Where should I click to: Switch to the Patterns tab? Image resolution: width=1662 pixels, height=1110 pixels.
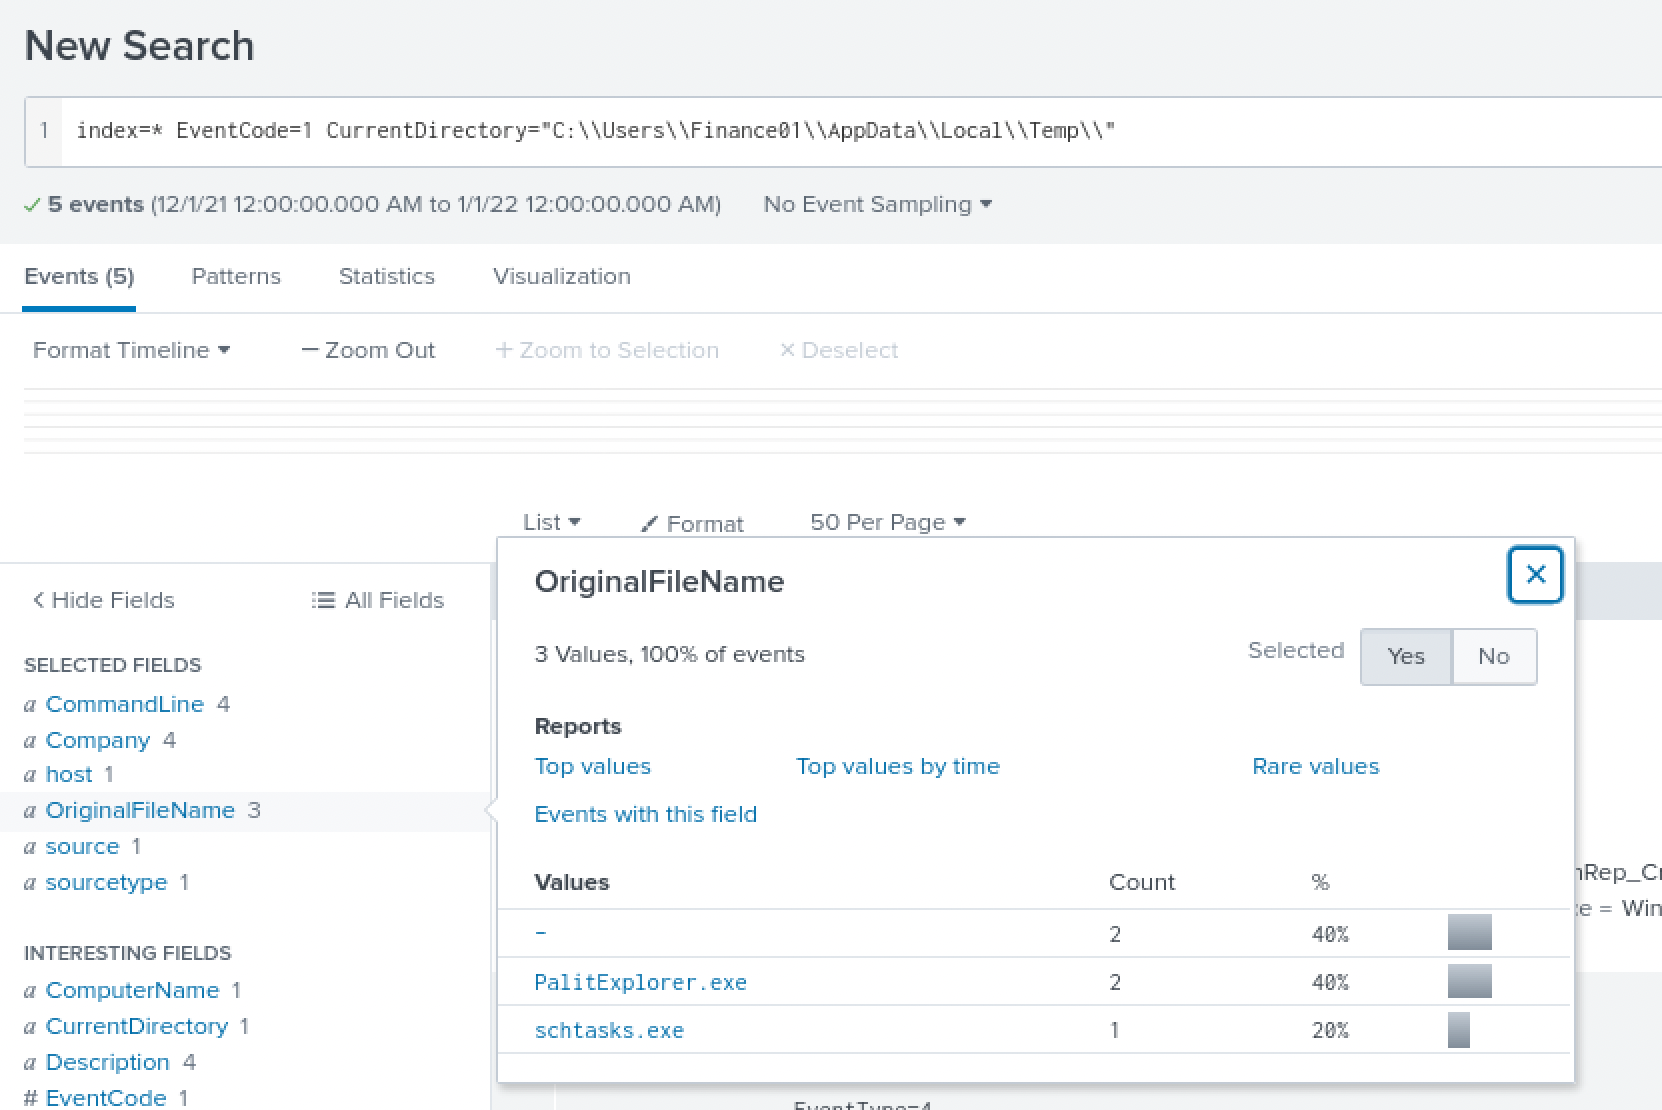(236, 276)
